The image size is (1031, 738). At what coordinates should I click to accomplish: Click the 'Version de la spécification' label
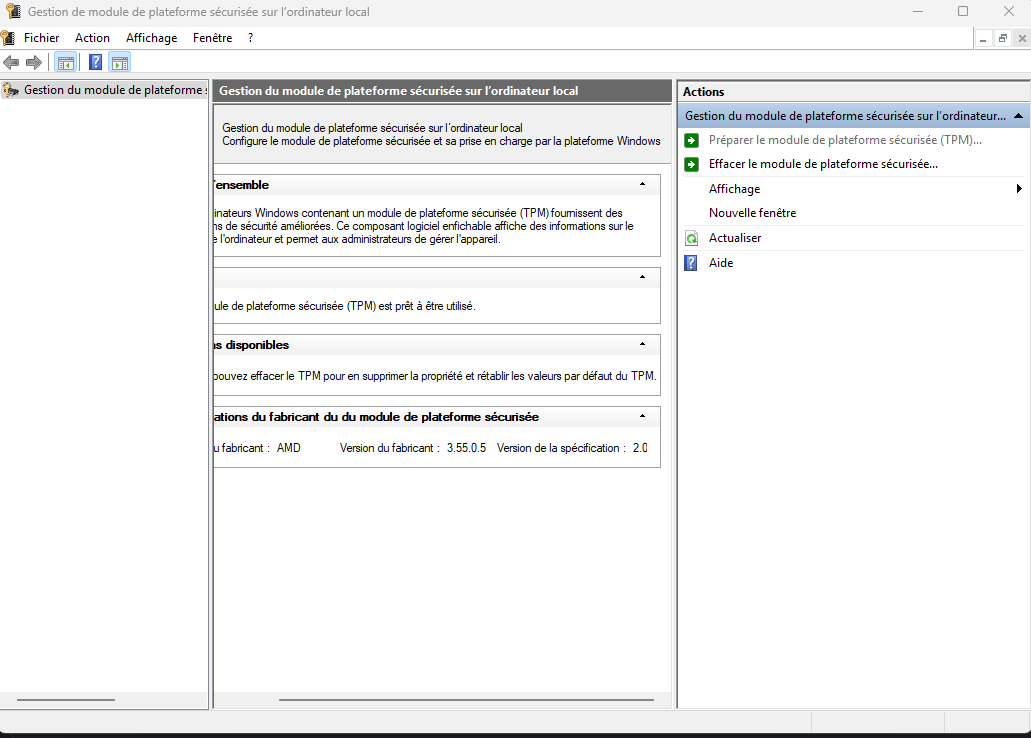(560, 448)
